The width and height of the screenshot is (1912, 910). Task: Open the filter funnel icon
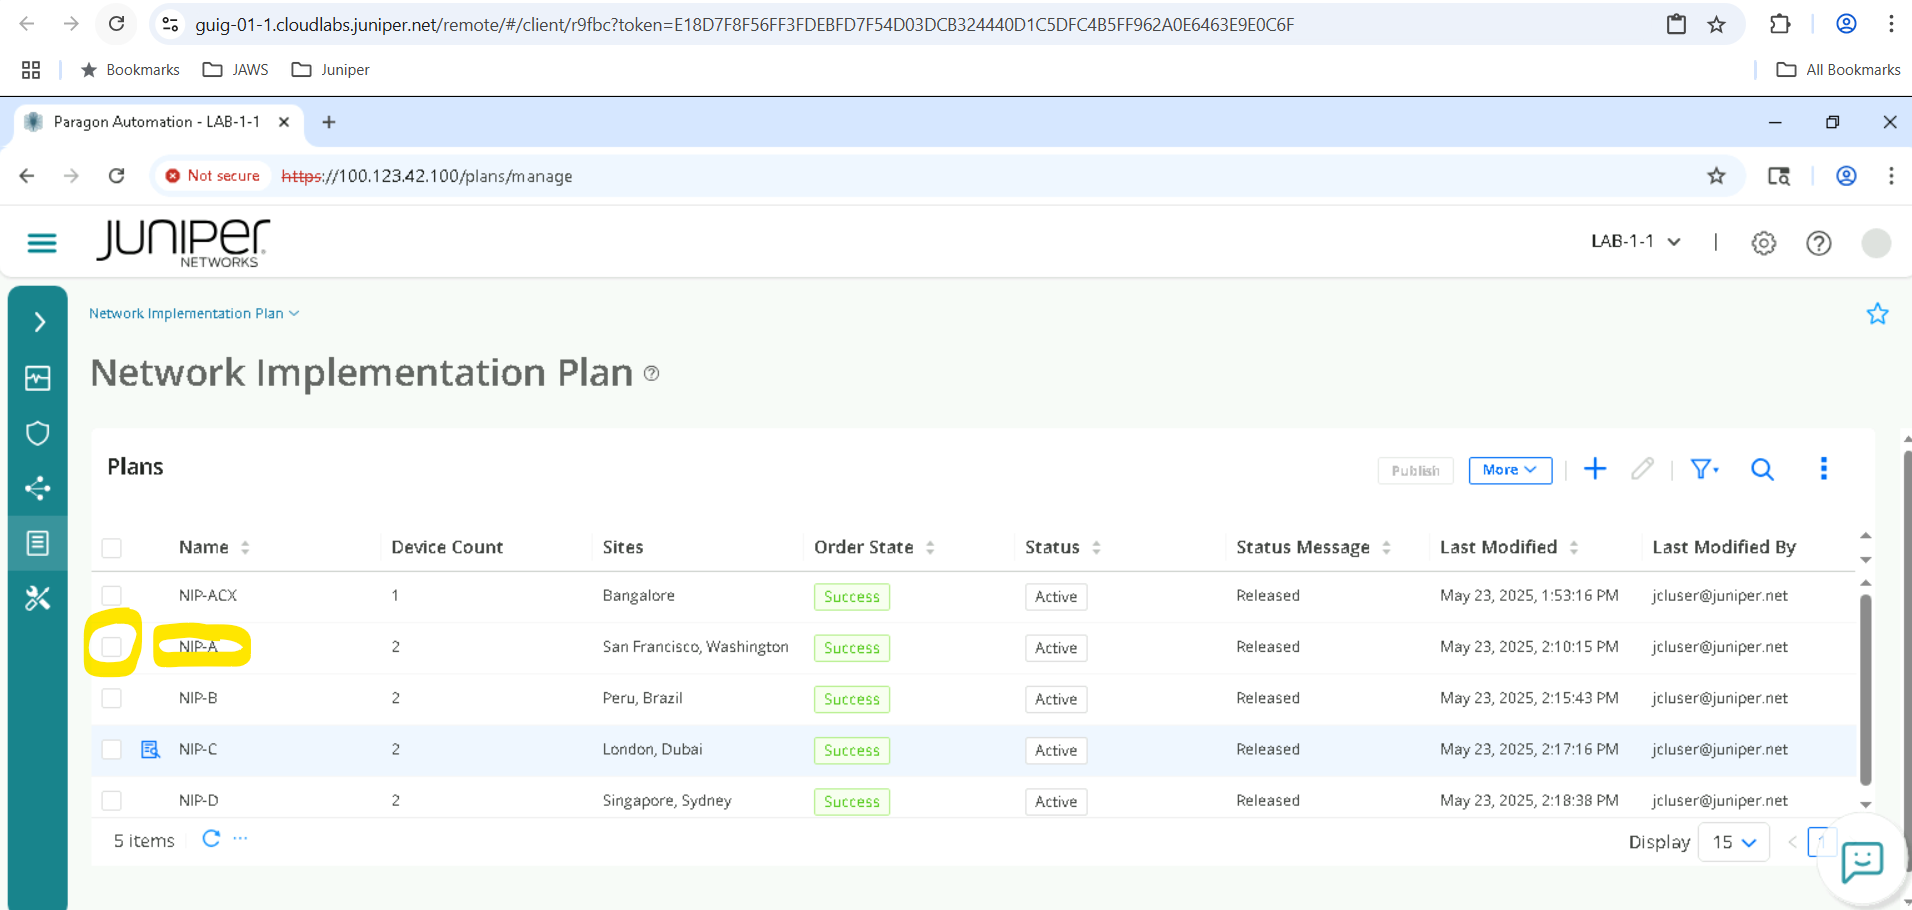click(x=1703, y=469)
